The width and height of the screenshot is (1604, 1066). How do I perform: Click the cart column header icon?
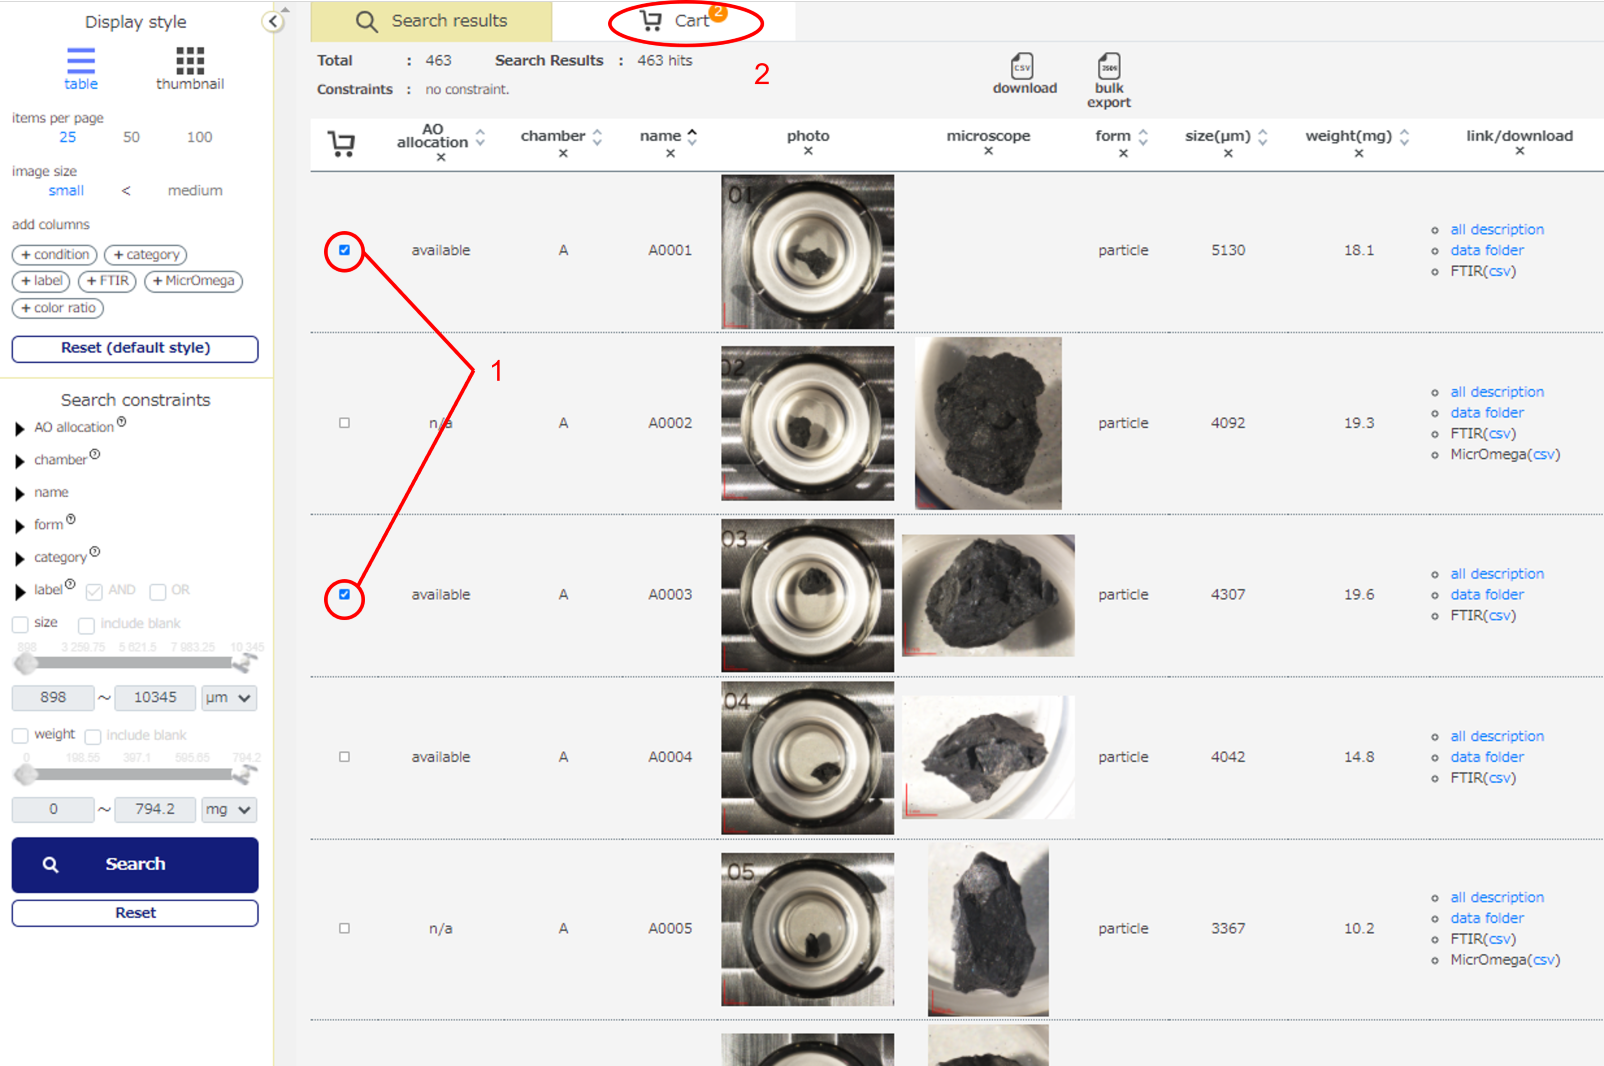(342, 144)
